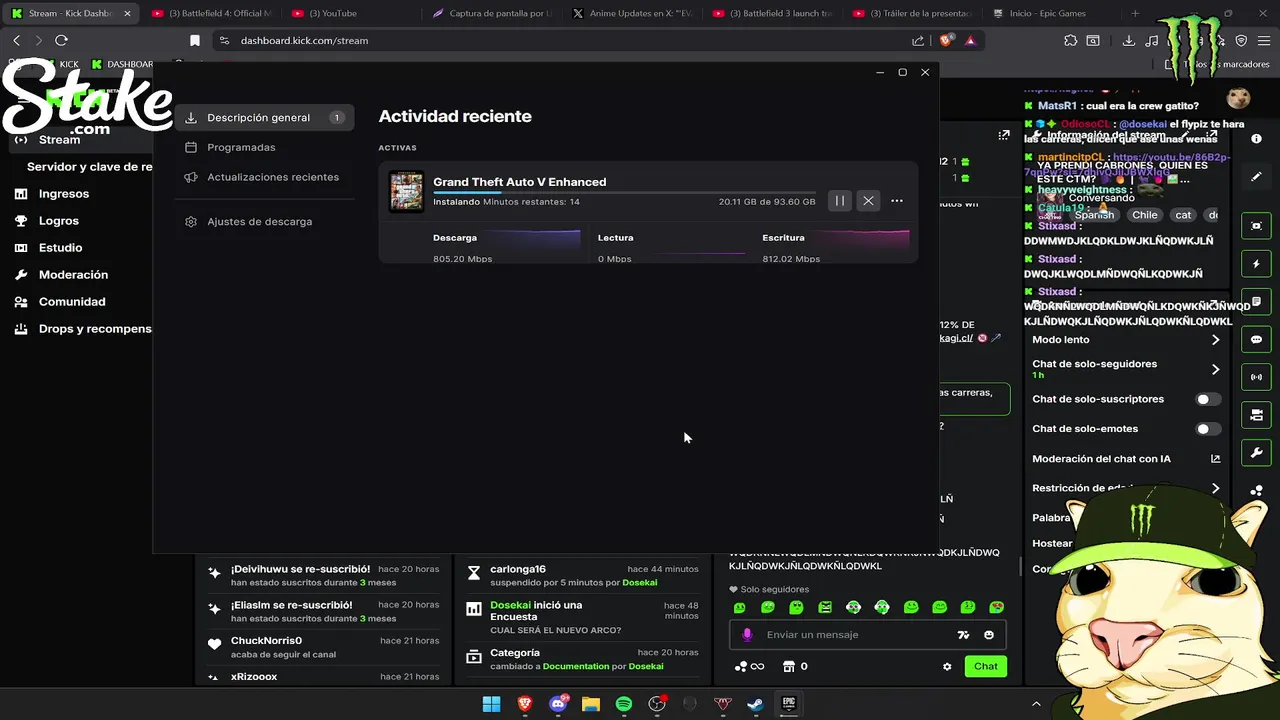Open the Programadas downloads section

[x=241, y=147]
